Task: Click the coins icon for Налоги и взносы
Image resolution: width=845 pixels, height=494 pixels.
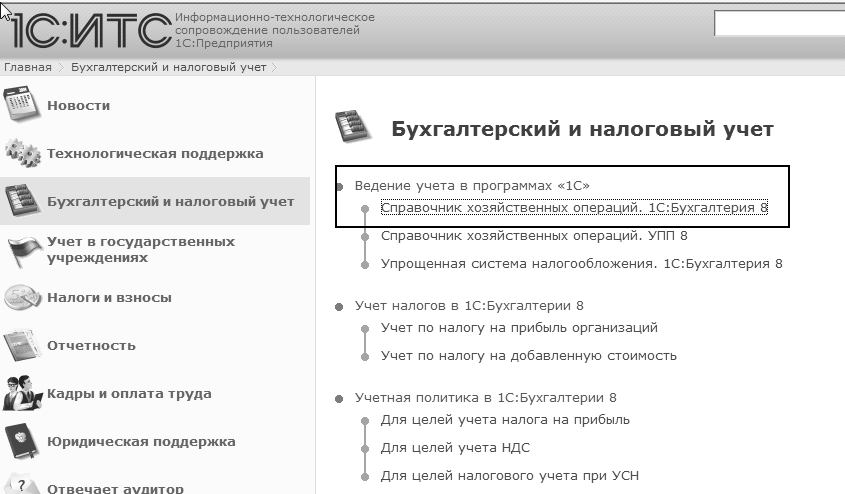Action: point(23,297)
